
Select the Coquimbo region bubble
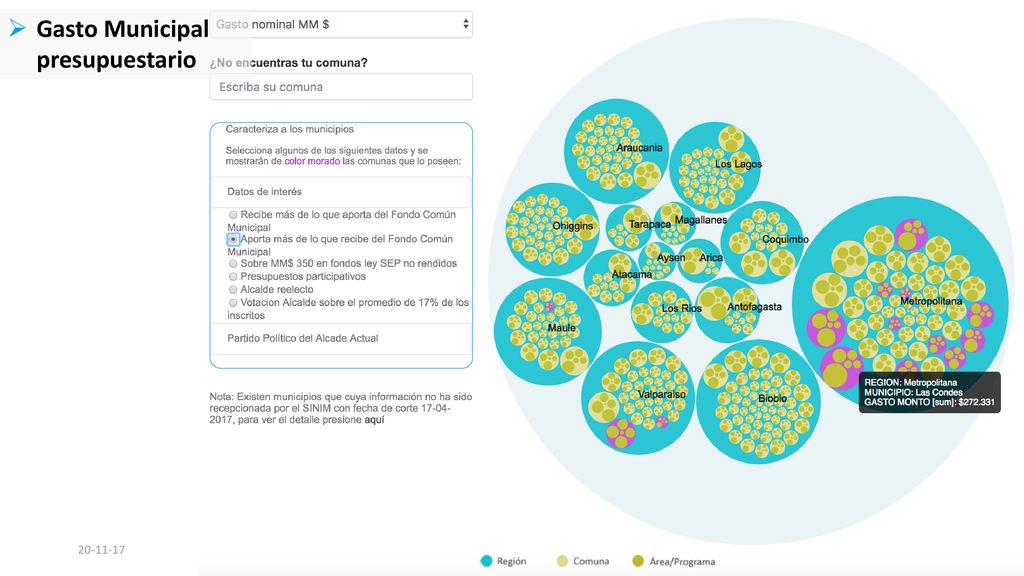[x=762, y=243]
